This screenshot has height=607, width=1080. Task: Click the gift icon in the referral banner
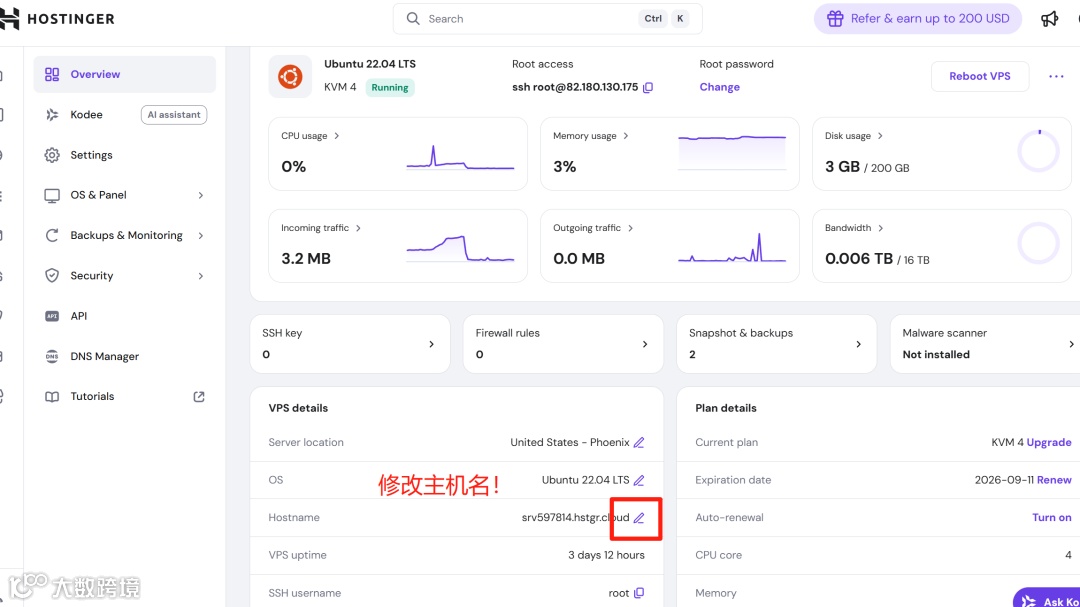point(835,19)
